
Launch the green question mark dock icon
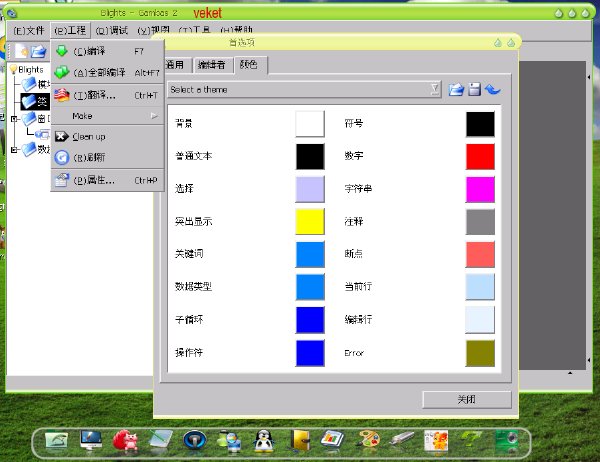(x=471, y=439)
